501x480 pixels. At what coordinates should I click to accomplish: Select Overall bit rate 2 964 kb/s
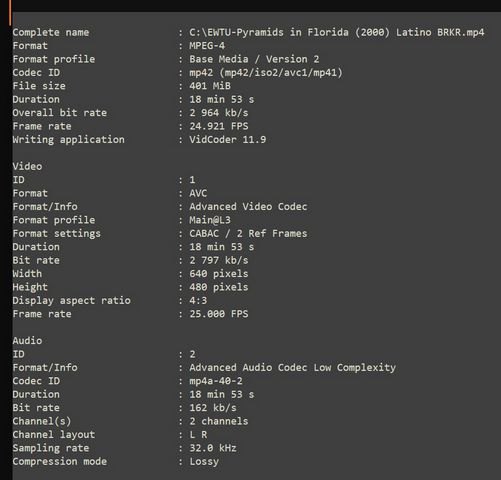219,113
